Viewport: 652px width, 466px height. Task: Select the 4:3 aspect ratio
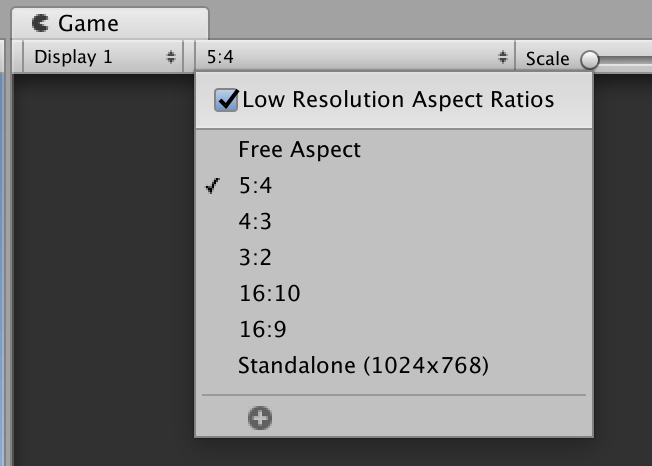pos(255,222)
